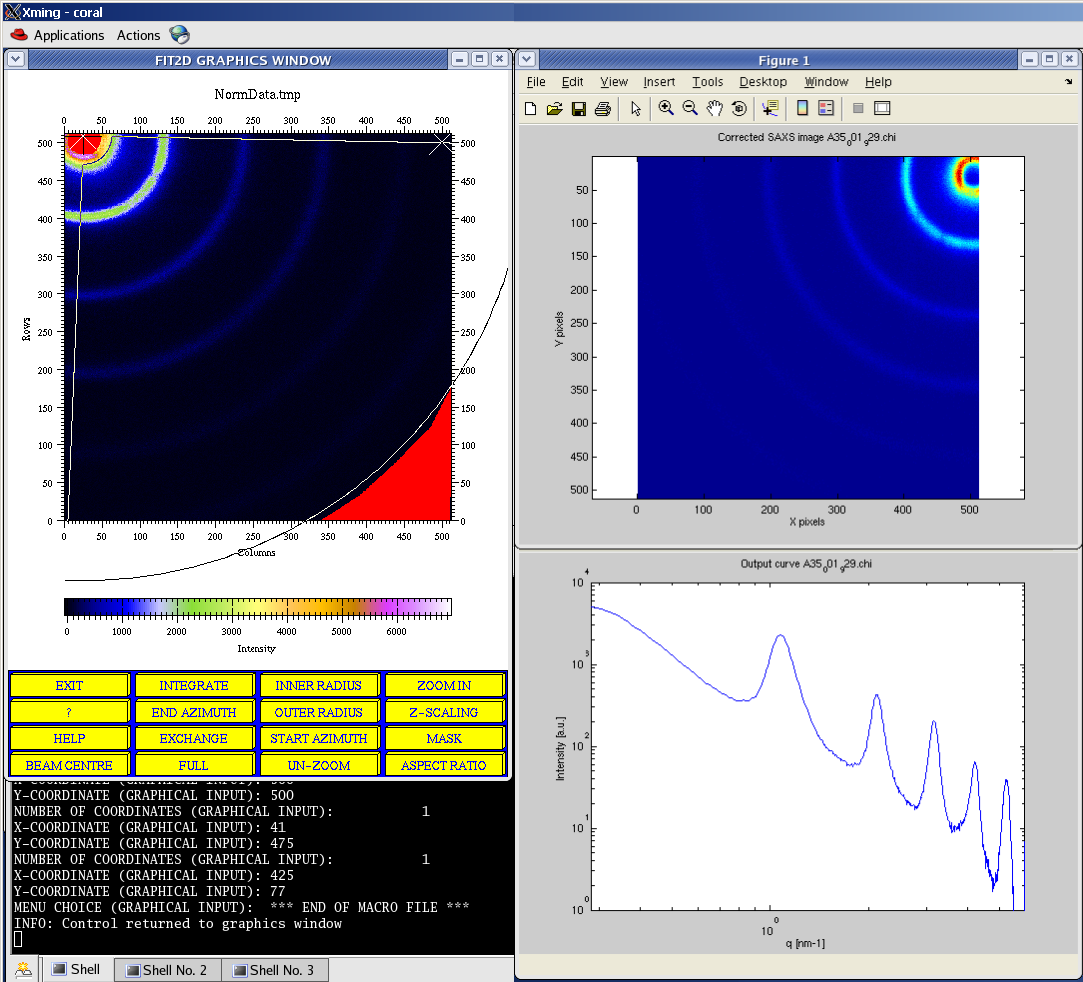Click the Intensity color scale bar
The height and width of the screenshot is (982, 1083).
pyautogui.click(x=257, y=607)
